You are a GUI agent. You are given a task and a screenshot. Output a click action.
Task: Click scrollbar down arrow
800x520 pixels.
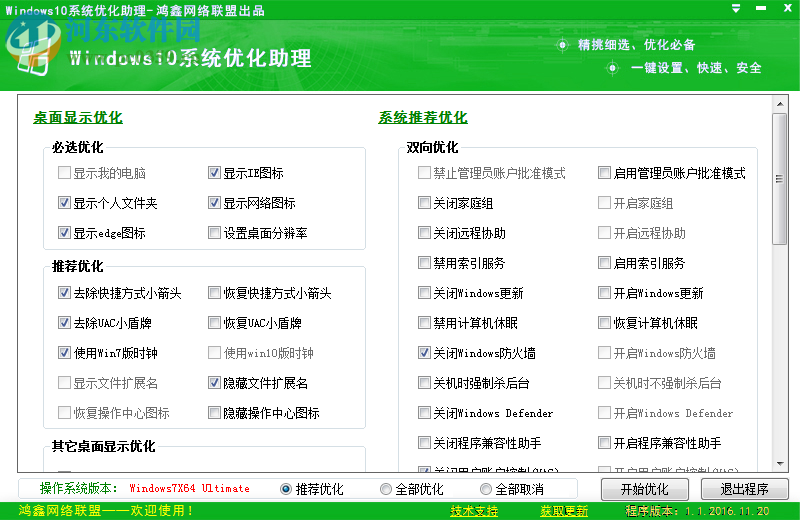pyautogui.click(x=780, y=463)
